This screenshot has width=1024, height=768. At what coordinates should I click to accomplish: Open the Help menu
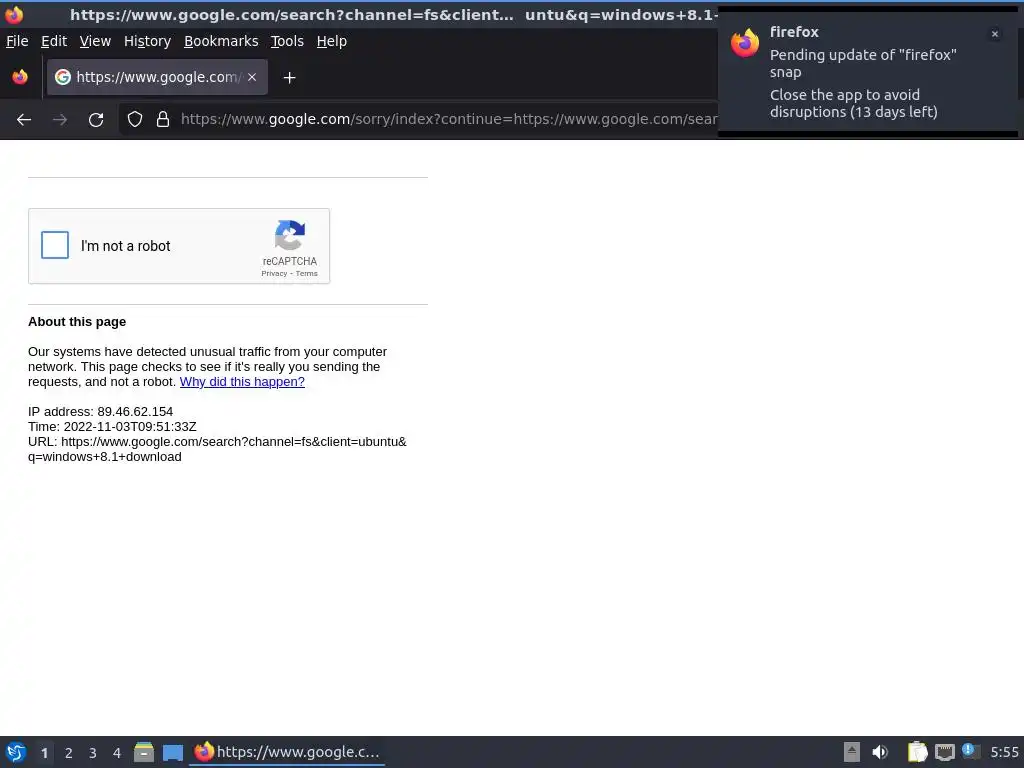click(x=332, y=41)
